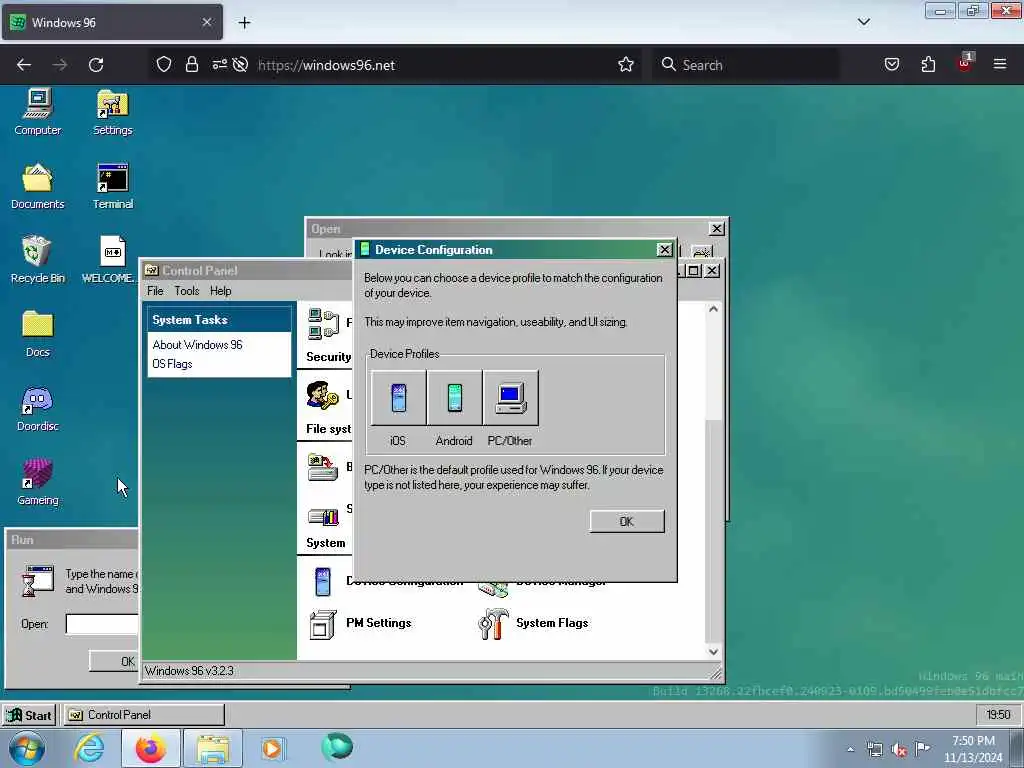Select the Android device profile
The image size is (1024, 768).
455,398
